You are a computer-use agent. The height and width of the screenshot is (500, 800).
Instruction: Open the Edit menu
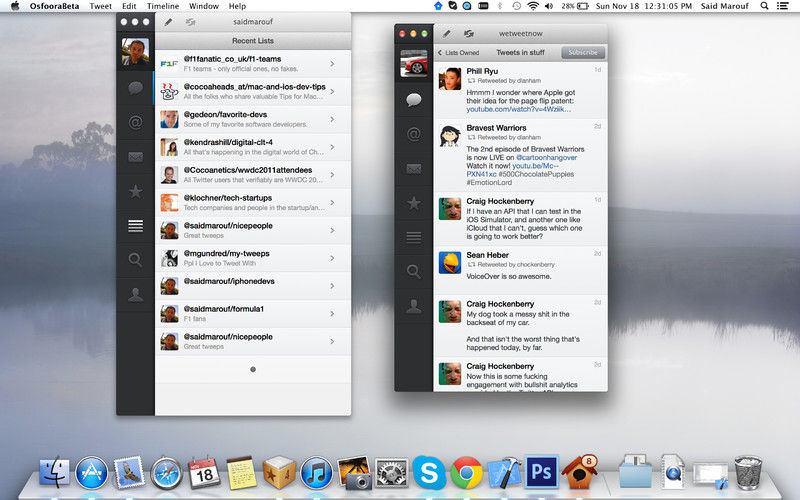(129, 6)
